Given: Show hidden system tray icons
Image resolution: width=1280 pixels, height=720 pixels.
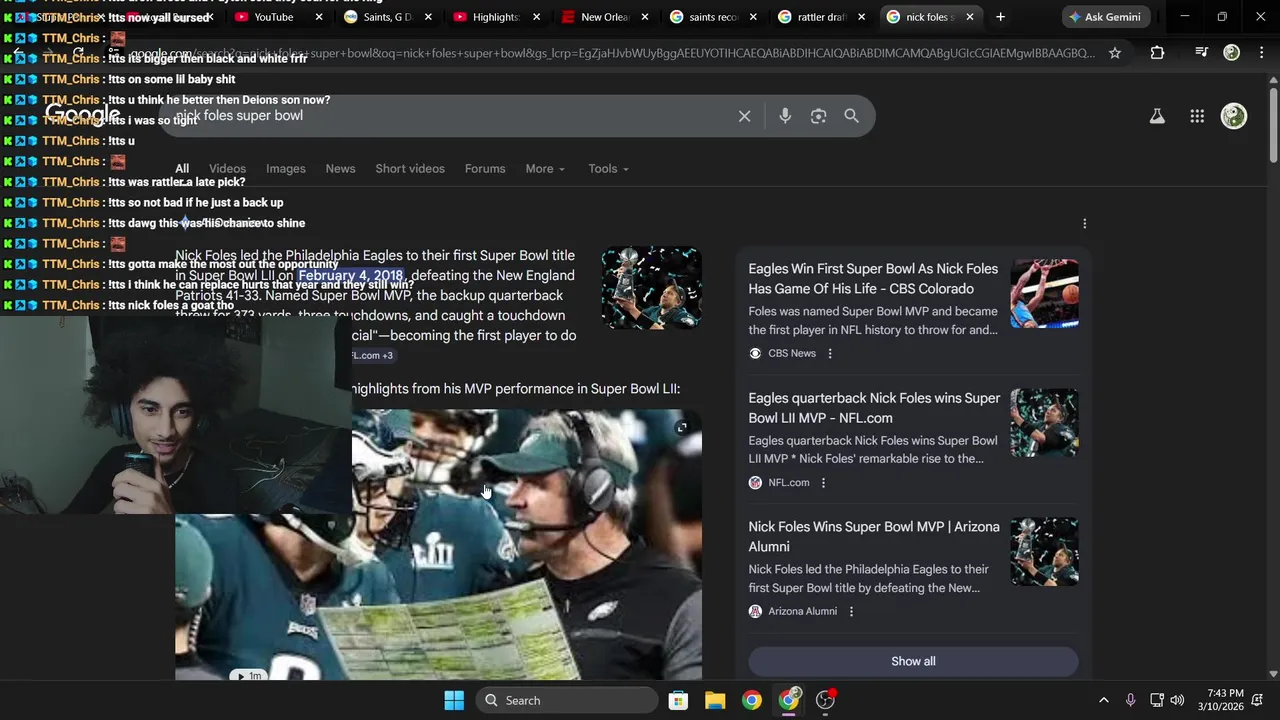Looking at the screenshot, I should tap(1103, 700).
